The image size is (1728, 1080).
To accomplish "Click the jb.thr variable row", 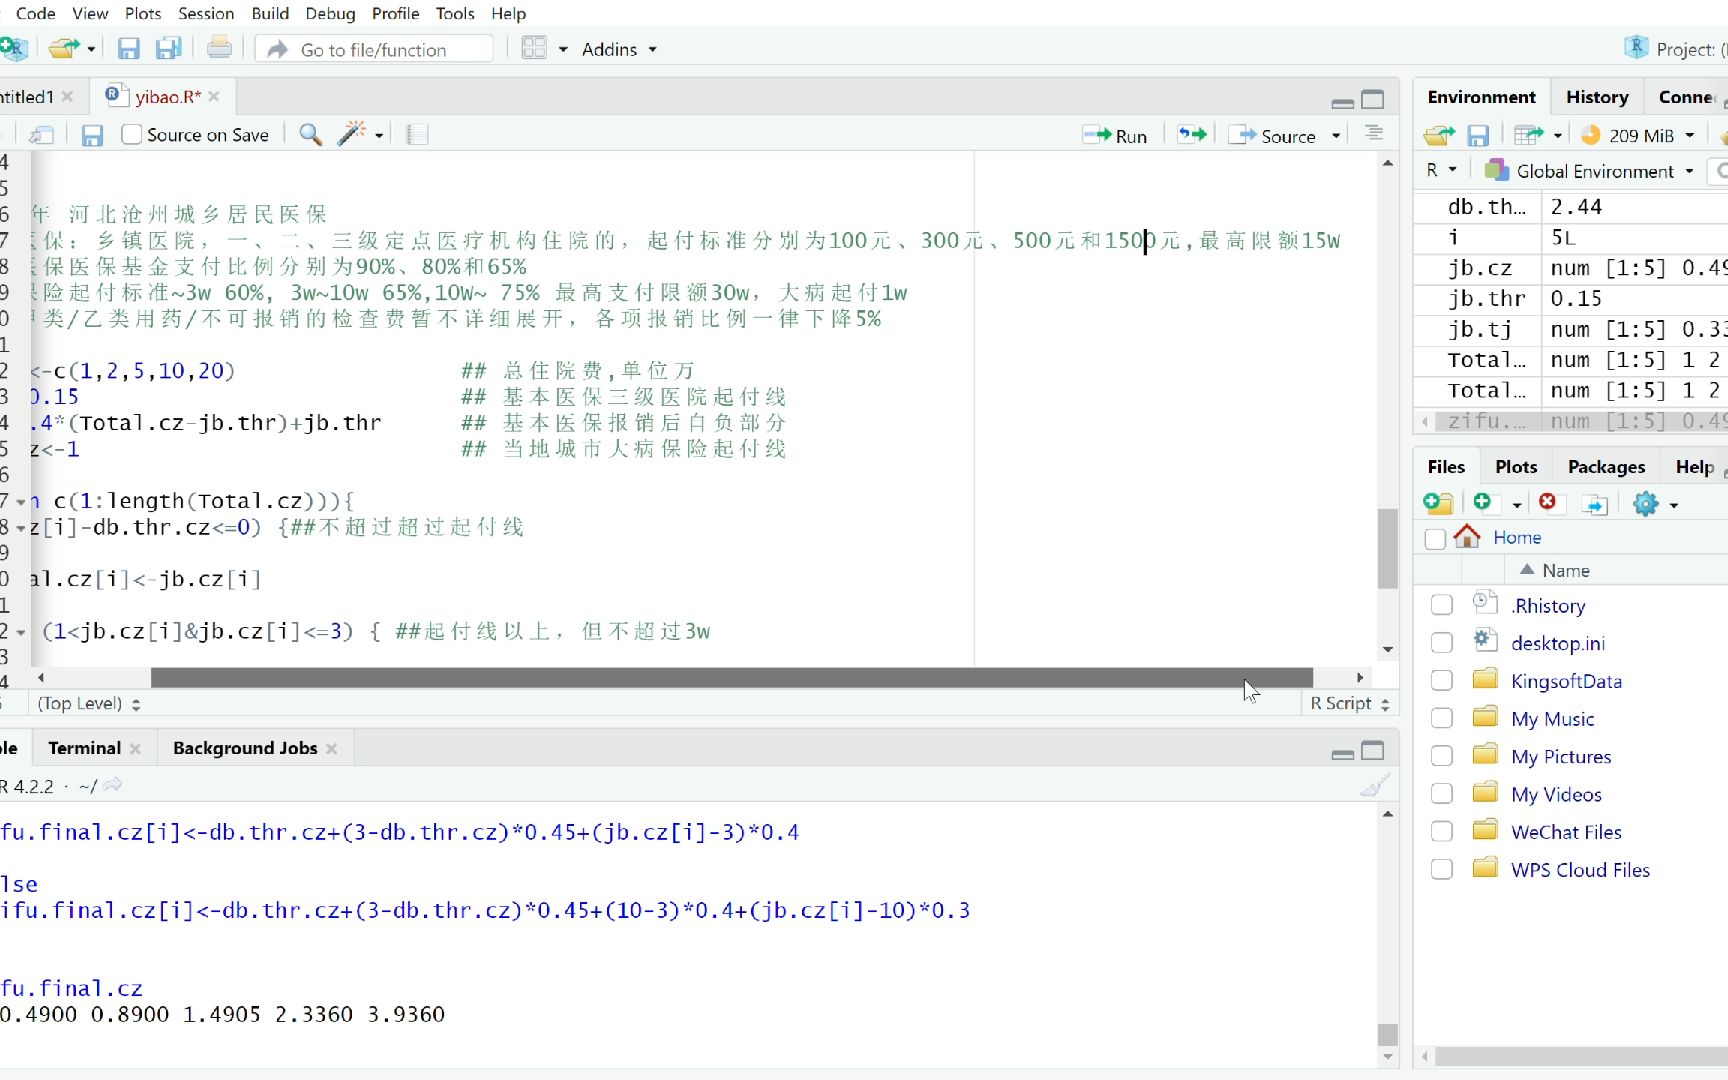I will [x=1570, y=298].
